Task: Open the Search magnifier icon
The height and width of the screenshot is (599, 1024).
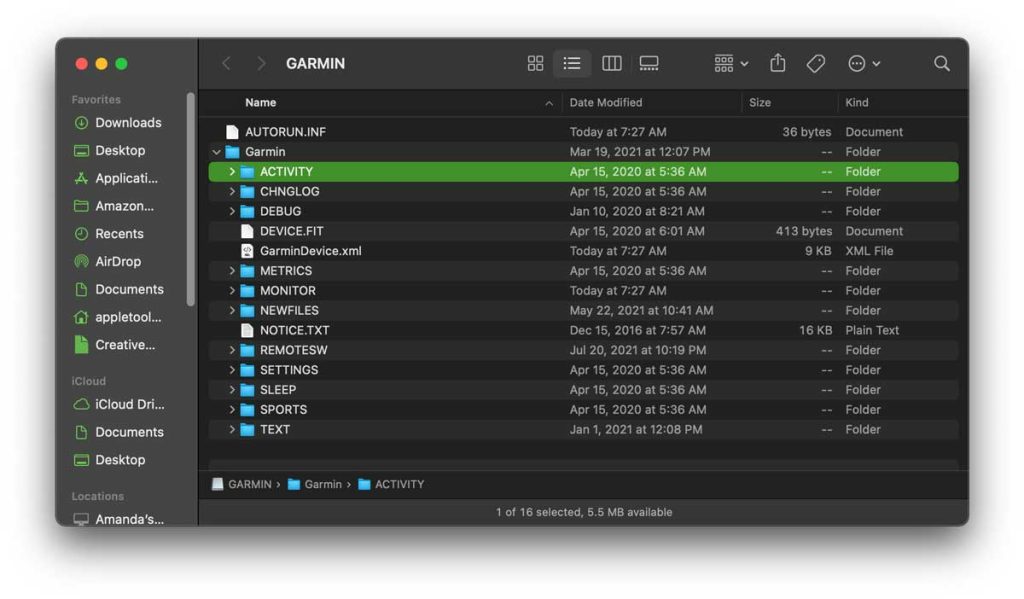Action: tap(941, 63)
